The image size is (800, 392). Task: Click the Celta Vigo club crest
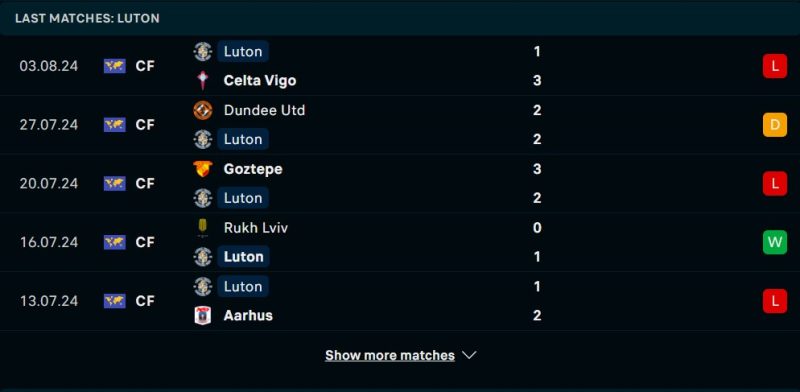point(203,81)
